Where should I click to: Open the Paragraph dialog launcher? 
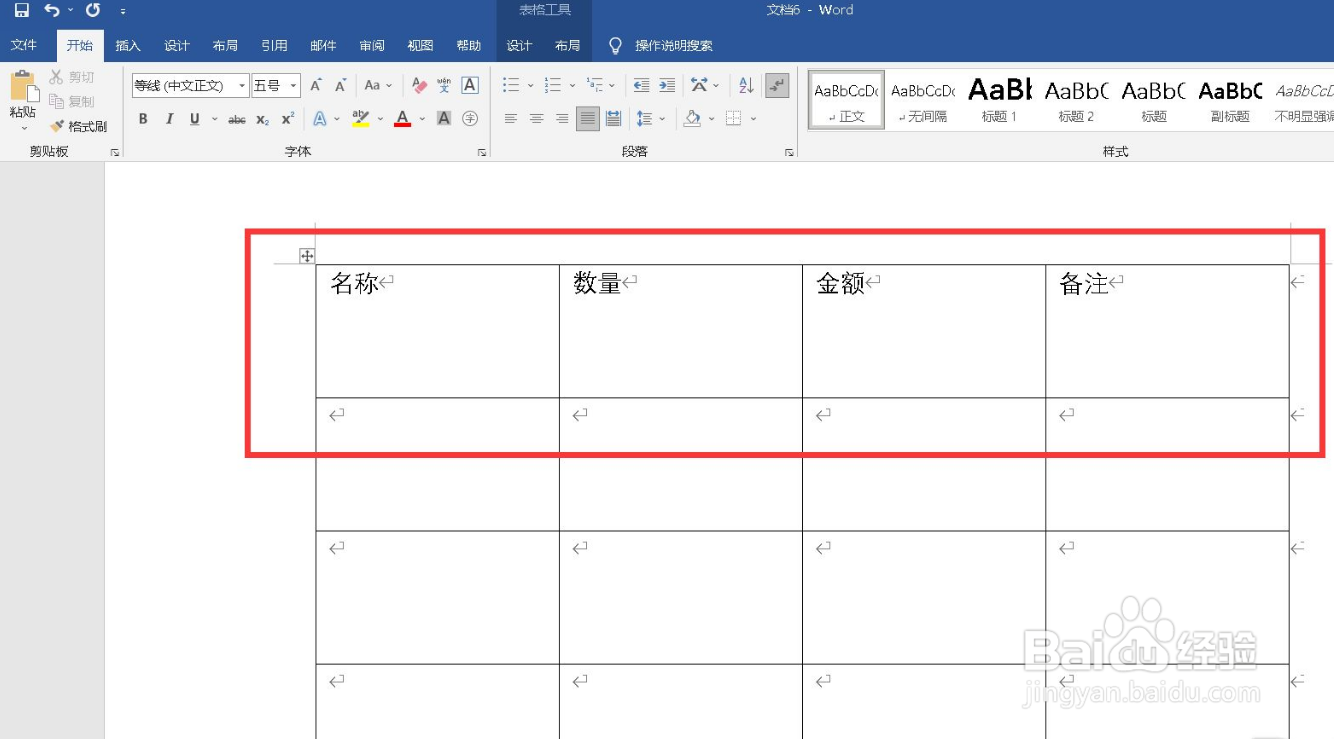tap(789, 153)
